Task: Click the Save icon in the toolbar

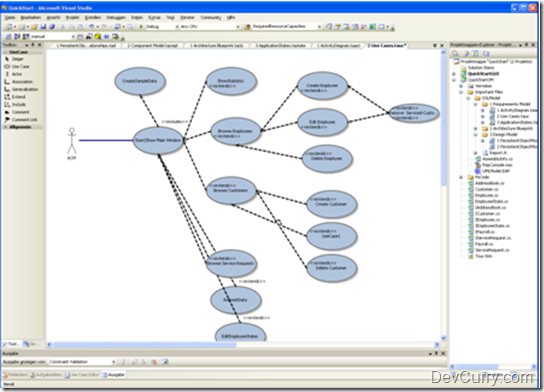Action: point(43,27)
